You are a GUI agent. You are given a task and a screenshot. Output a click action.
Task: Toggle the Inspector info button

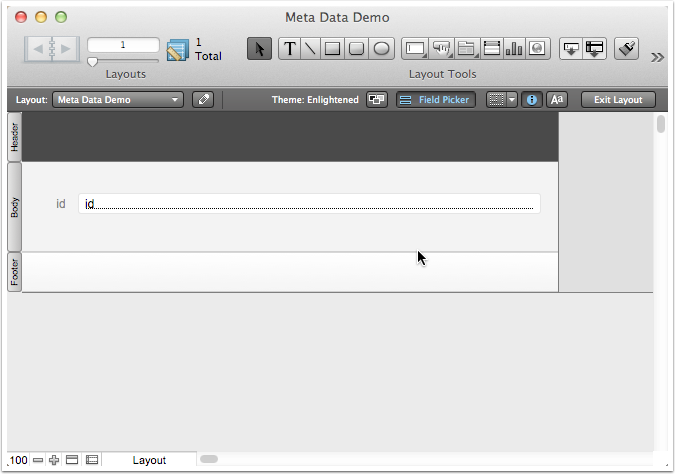(532, 100)
